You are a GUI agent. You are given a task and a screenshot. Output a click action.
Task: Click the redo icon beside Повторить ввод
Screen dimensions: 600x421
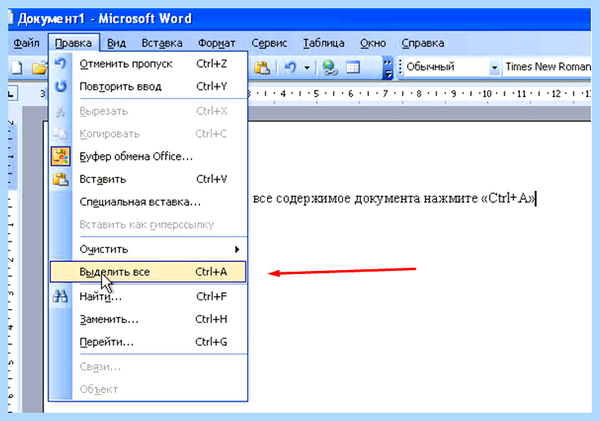coord(60,86)
